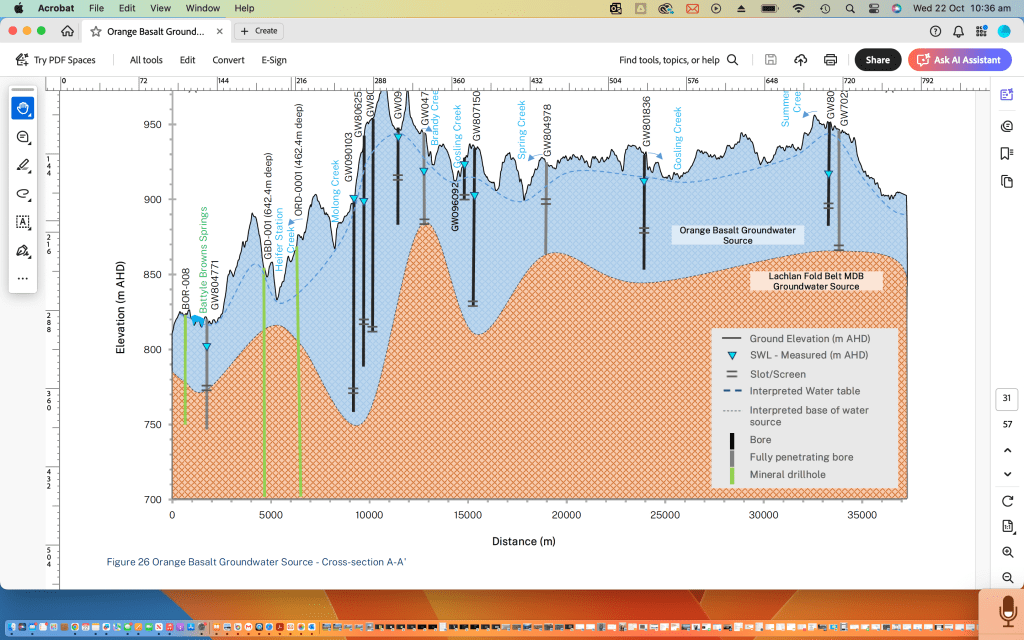This screenshot has height=640, width=1024.
Task: Expand more tools with three dots
Action: tap(23, 278)
